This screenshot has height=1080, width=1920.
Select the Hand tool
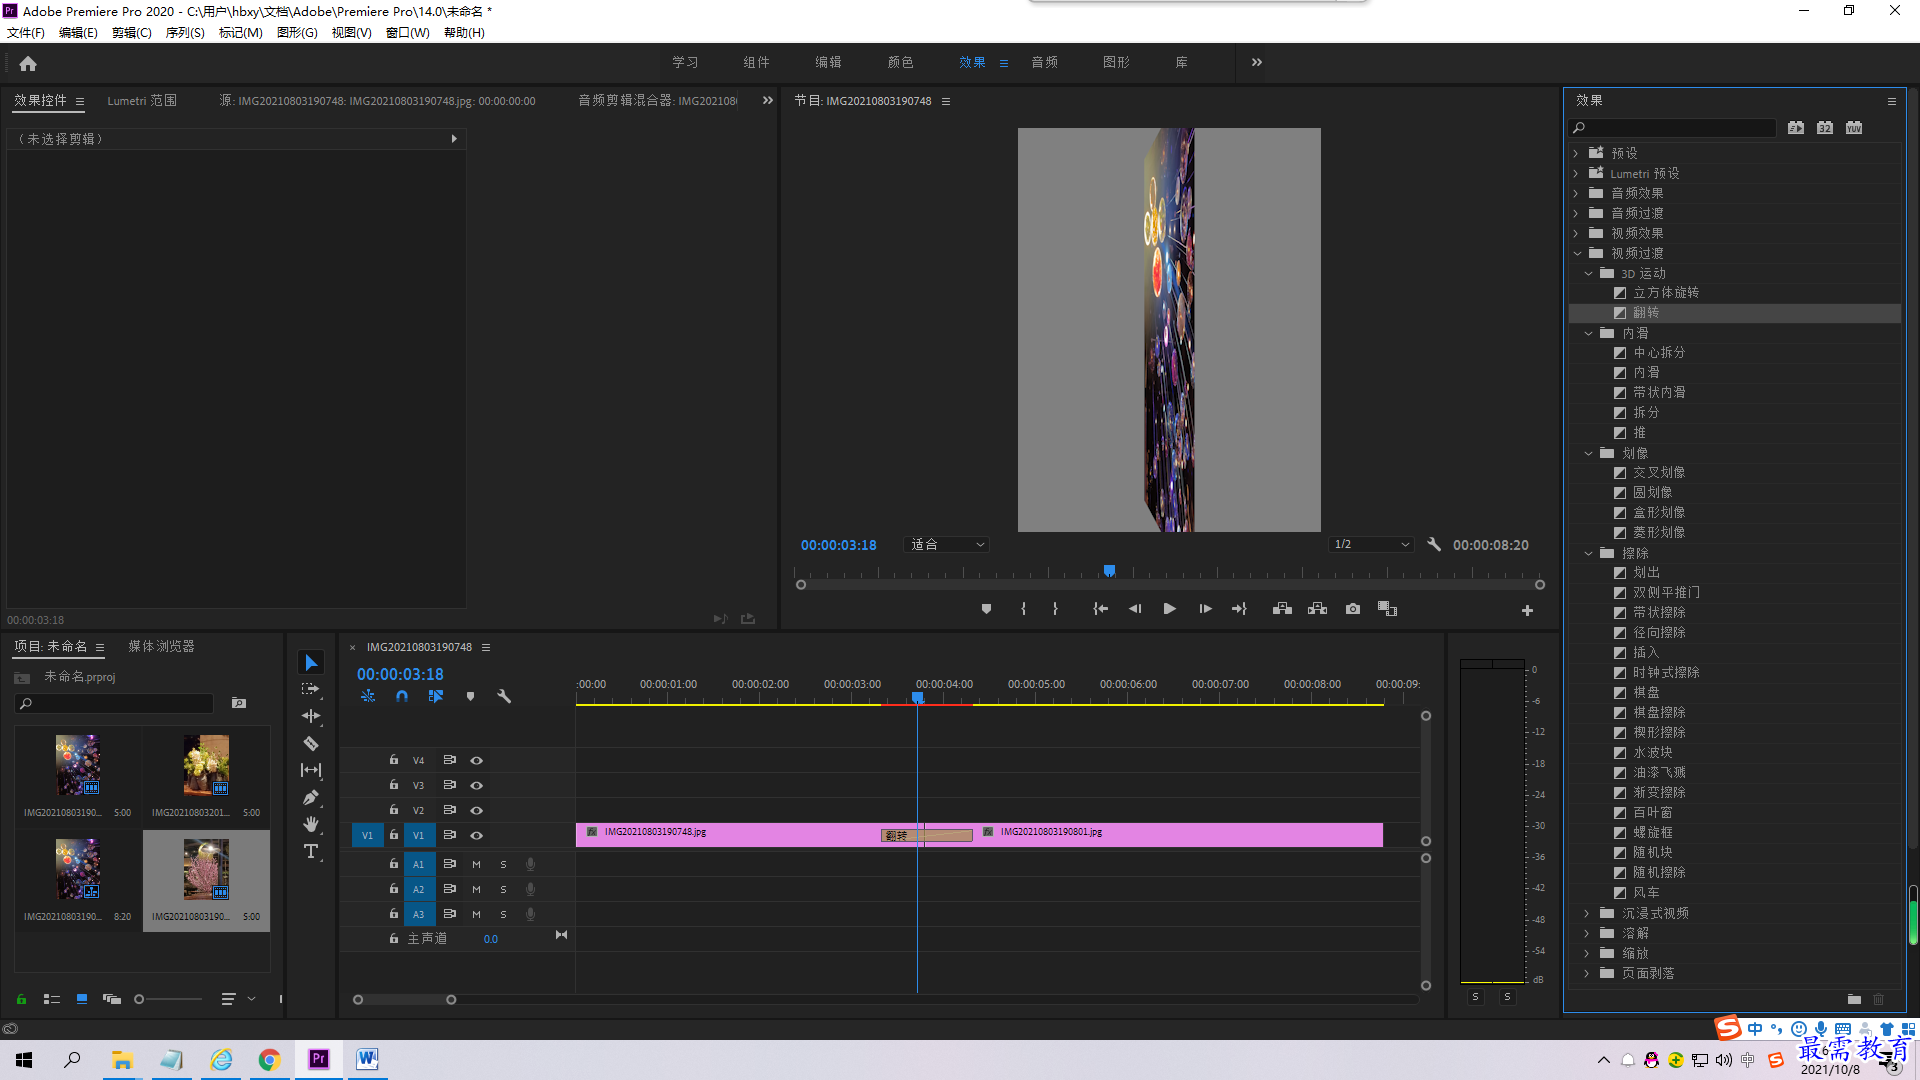311,824
